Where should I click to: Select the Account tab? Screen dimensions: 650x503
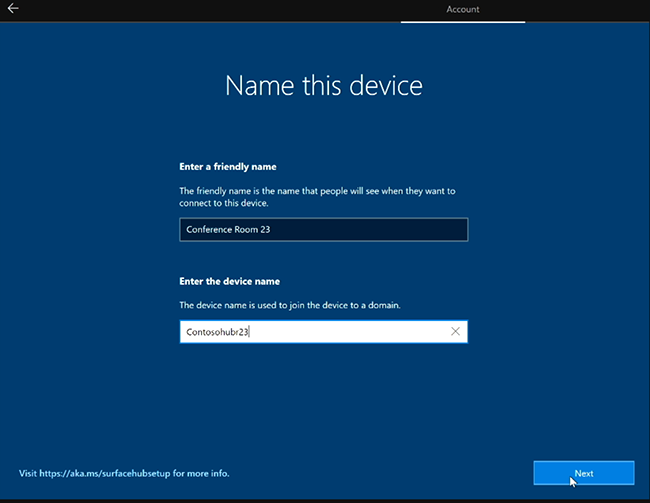[463, 10]
